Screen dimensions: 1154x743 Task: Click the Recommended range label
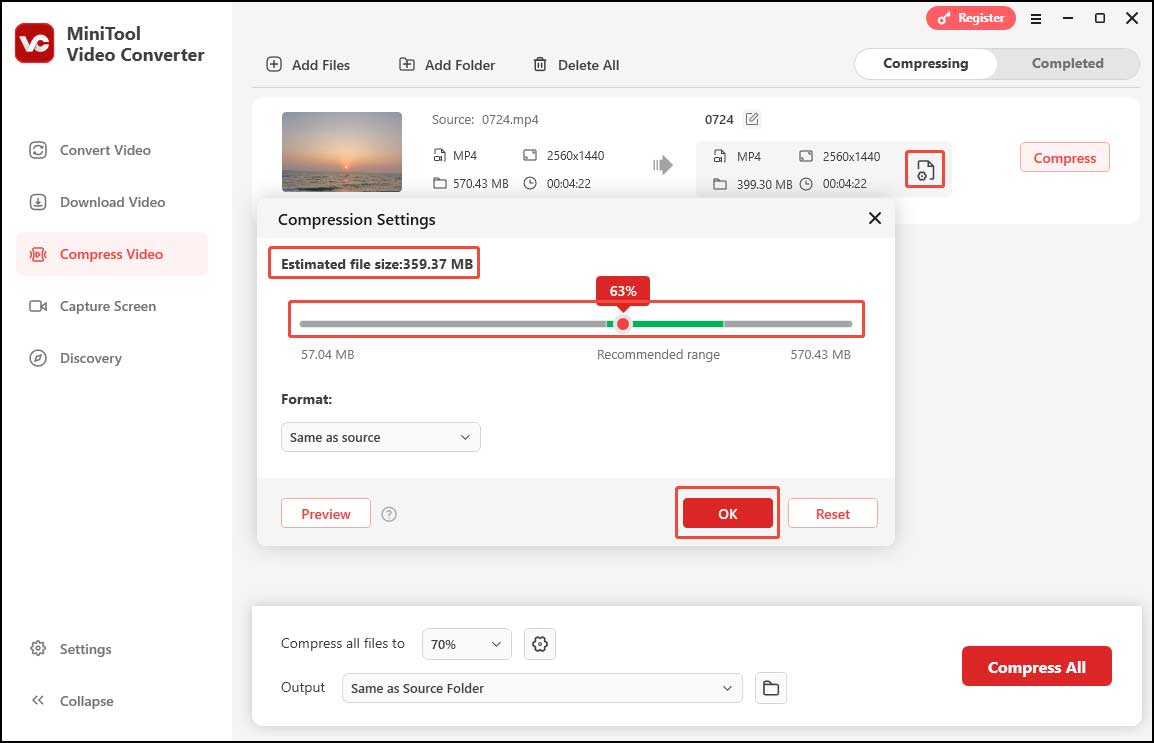(x=658, y=355)
